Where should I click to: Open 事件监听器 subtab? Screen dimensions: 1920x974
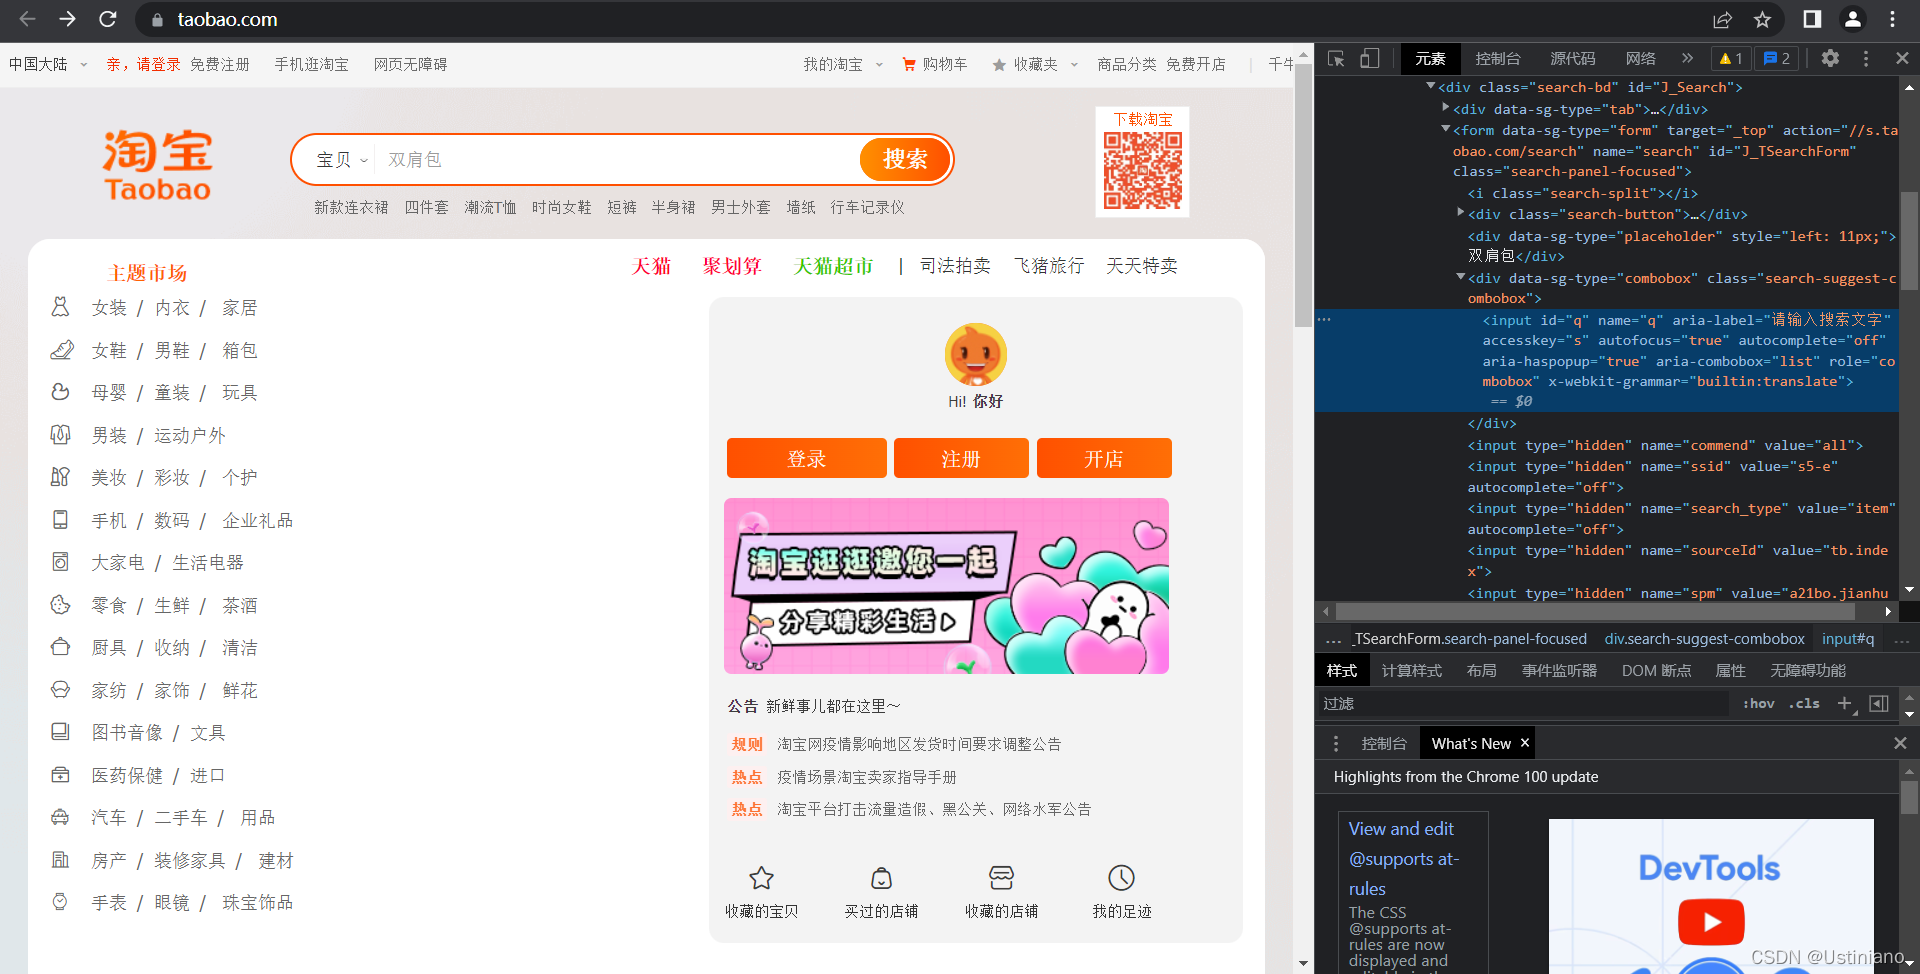pyautogui.click(x=1559, y=670)
